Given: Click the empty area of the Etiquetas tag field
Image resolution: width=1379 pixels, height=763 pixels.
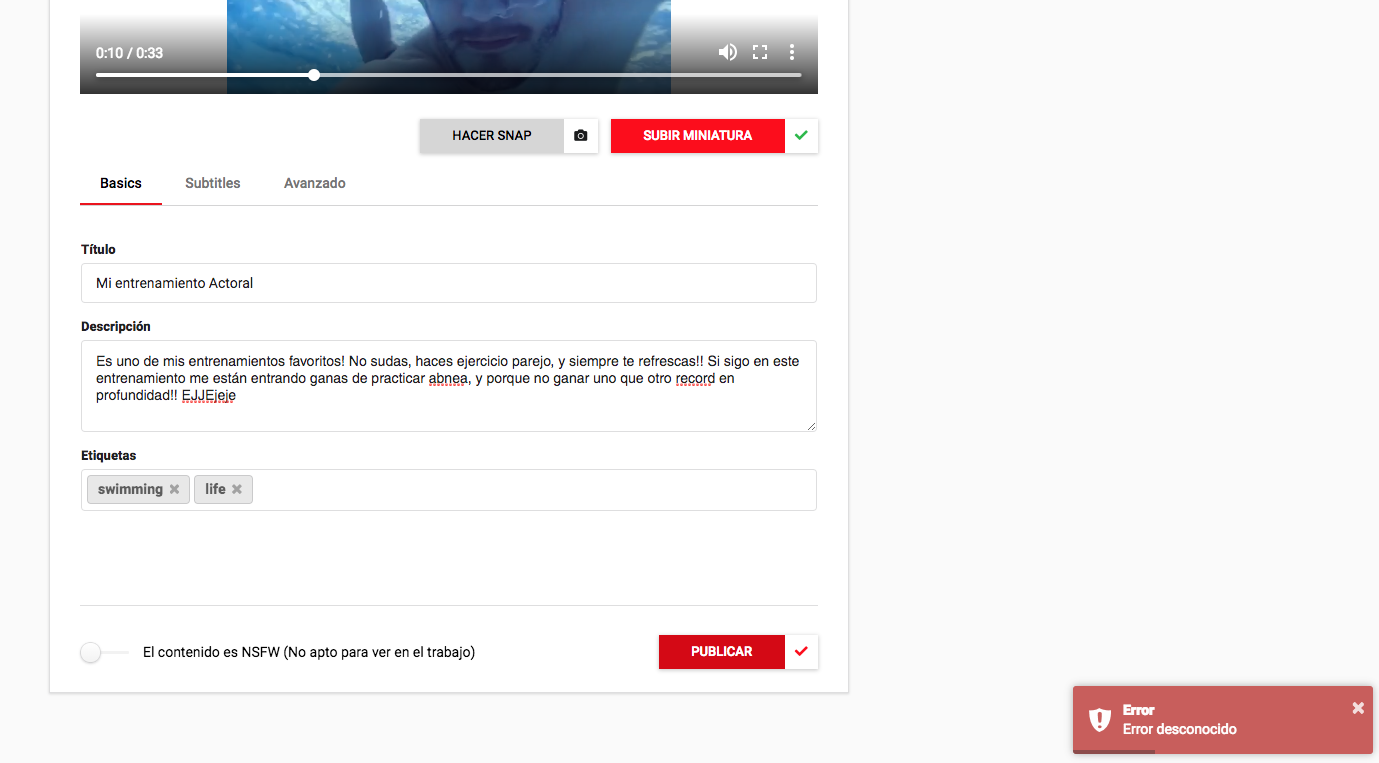Looking at the screenshot, I should [x=535, y=490].
